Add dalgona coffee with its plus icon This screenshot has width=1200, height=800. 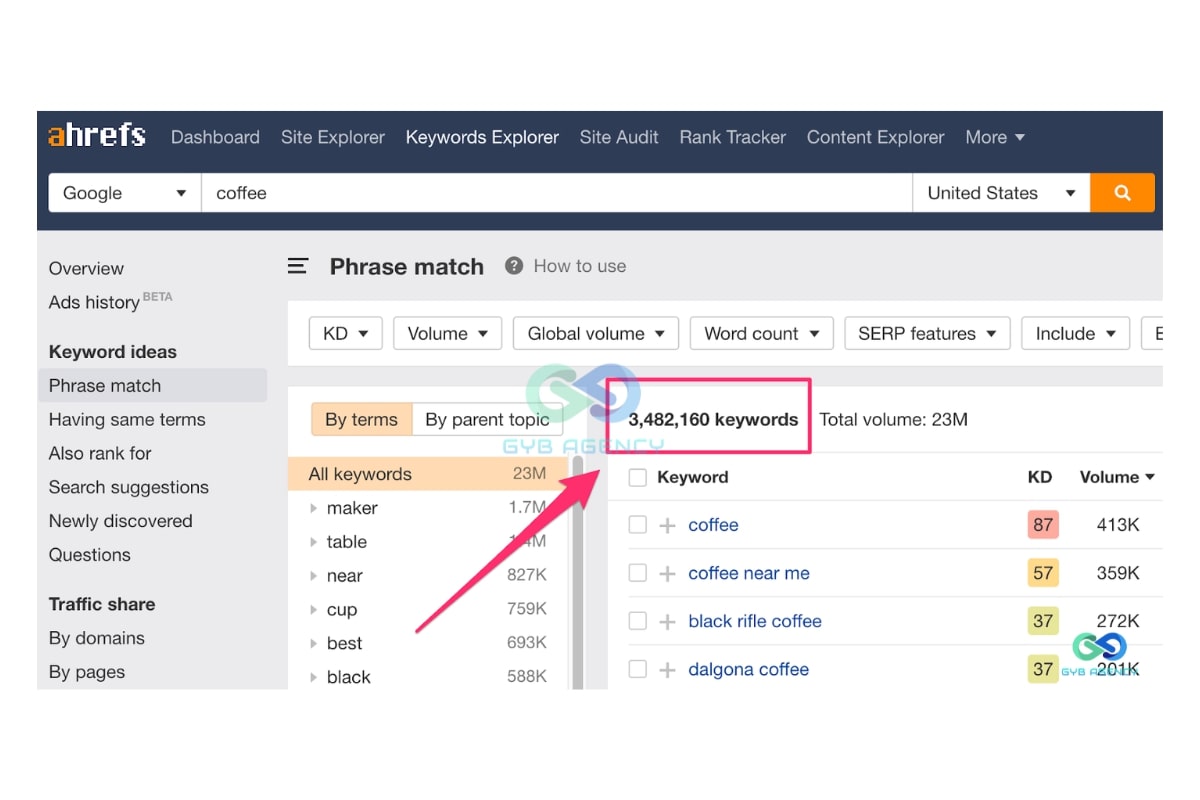pos(668,669)
